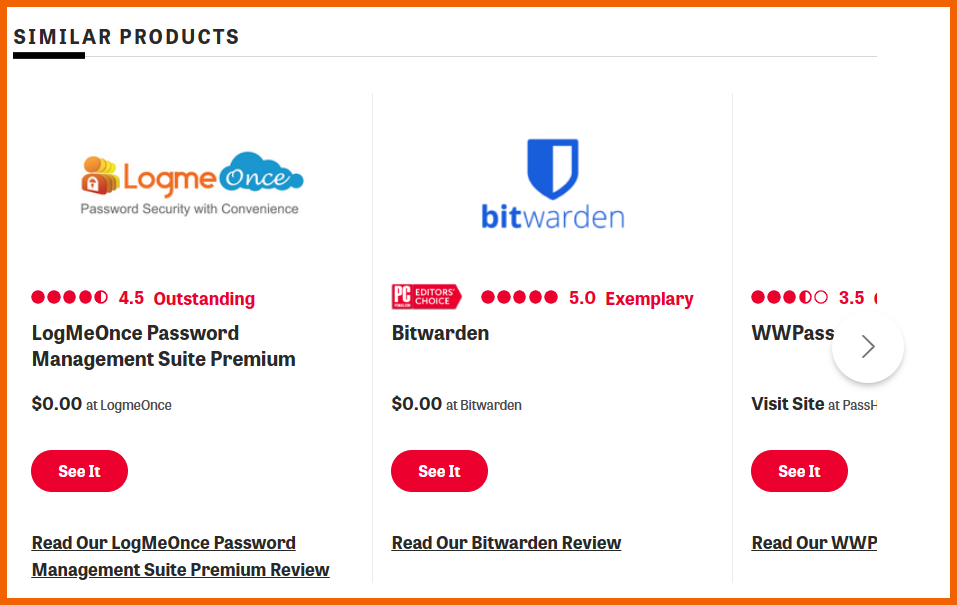Advance carousel with the next arrow
Screen dimensions: 957x605
pyautogui.click(x=867, y=347)
